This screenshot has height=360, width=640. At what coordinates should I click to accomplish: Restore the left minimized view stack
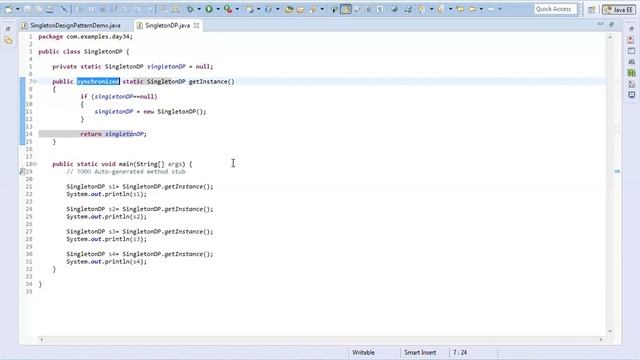pyautogui.click(x=8, y=29)
